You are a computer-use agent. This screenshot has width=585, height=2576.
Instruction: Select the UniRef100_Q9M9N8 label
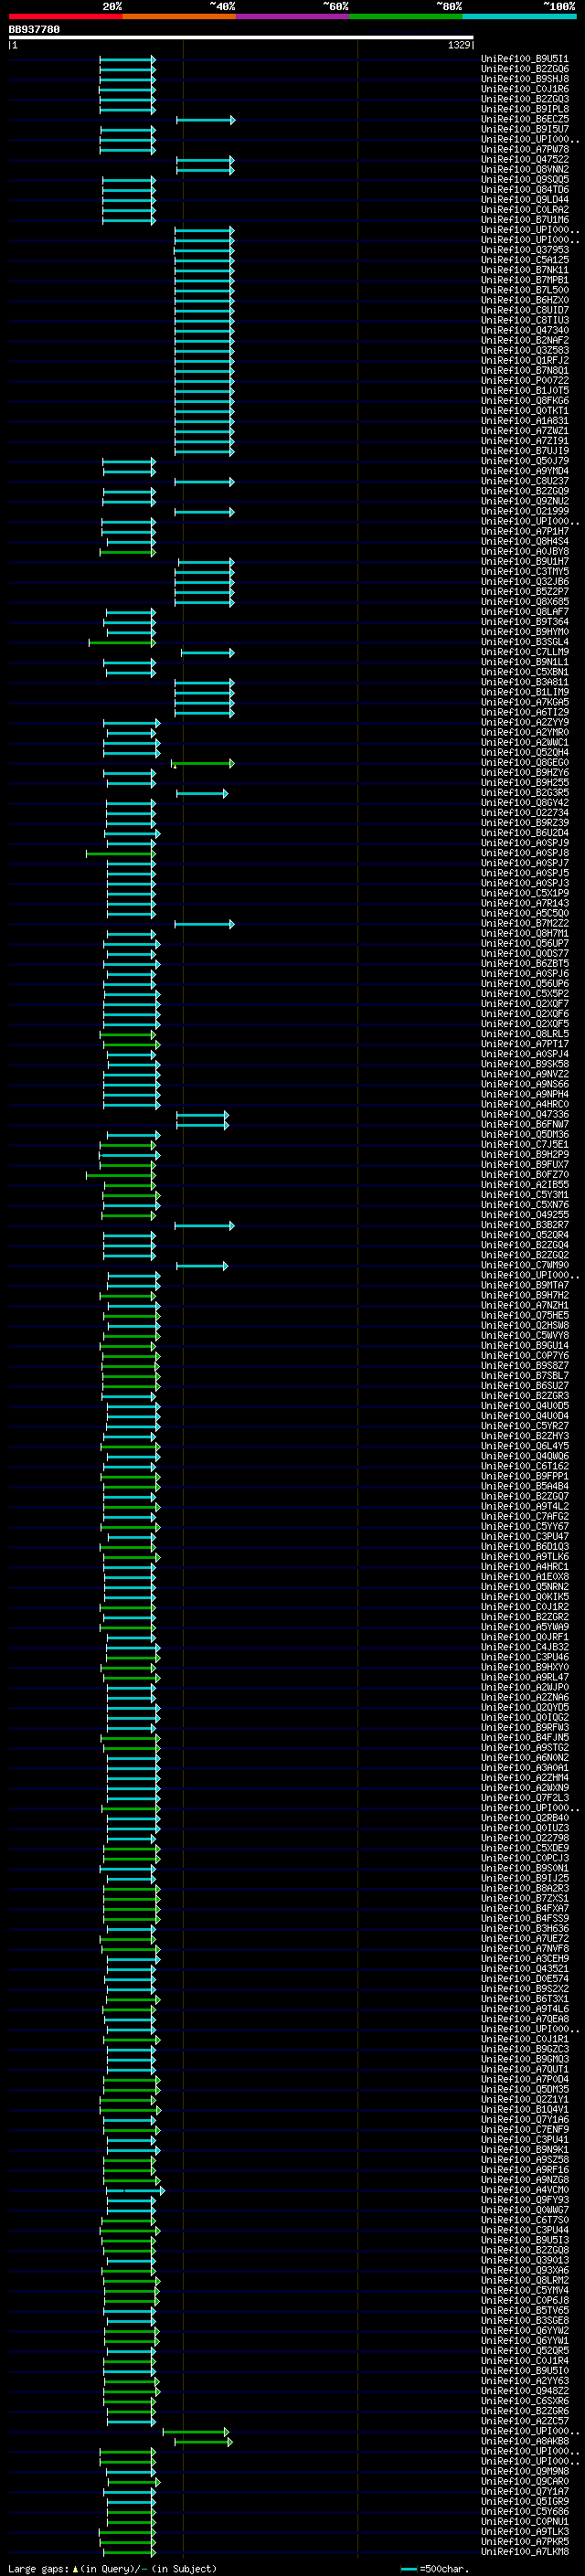pos(525,2472)
